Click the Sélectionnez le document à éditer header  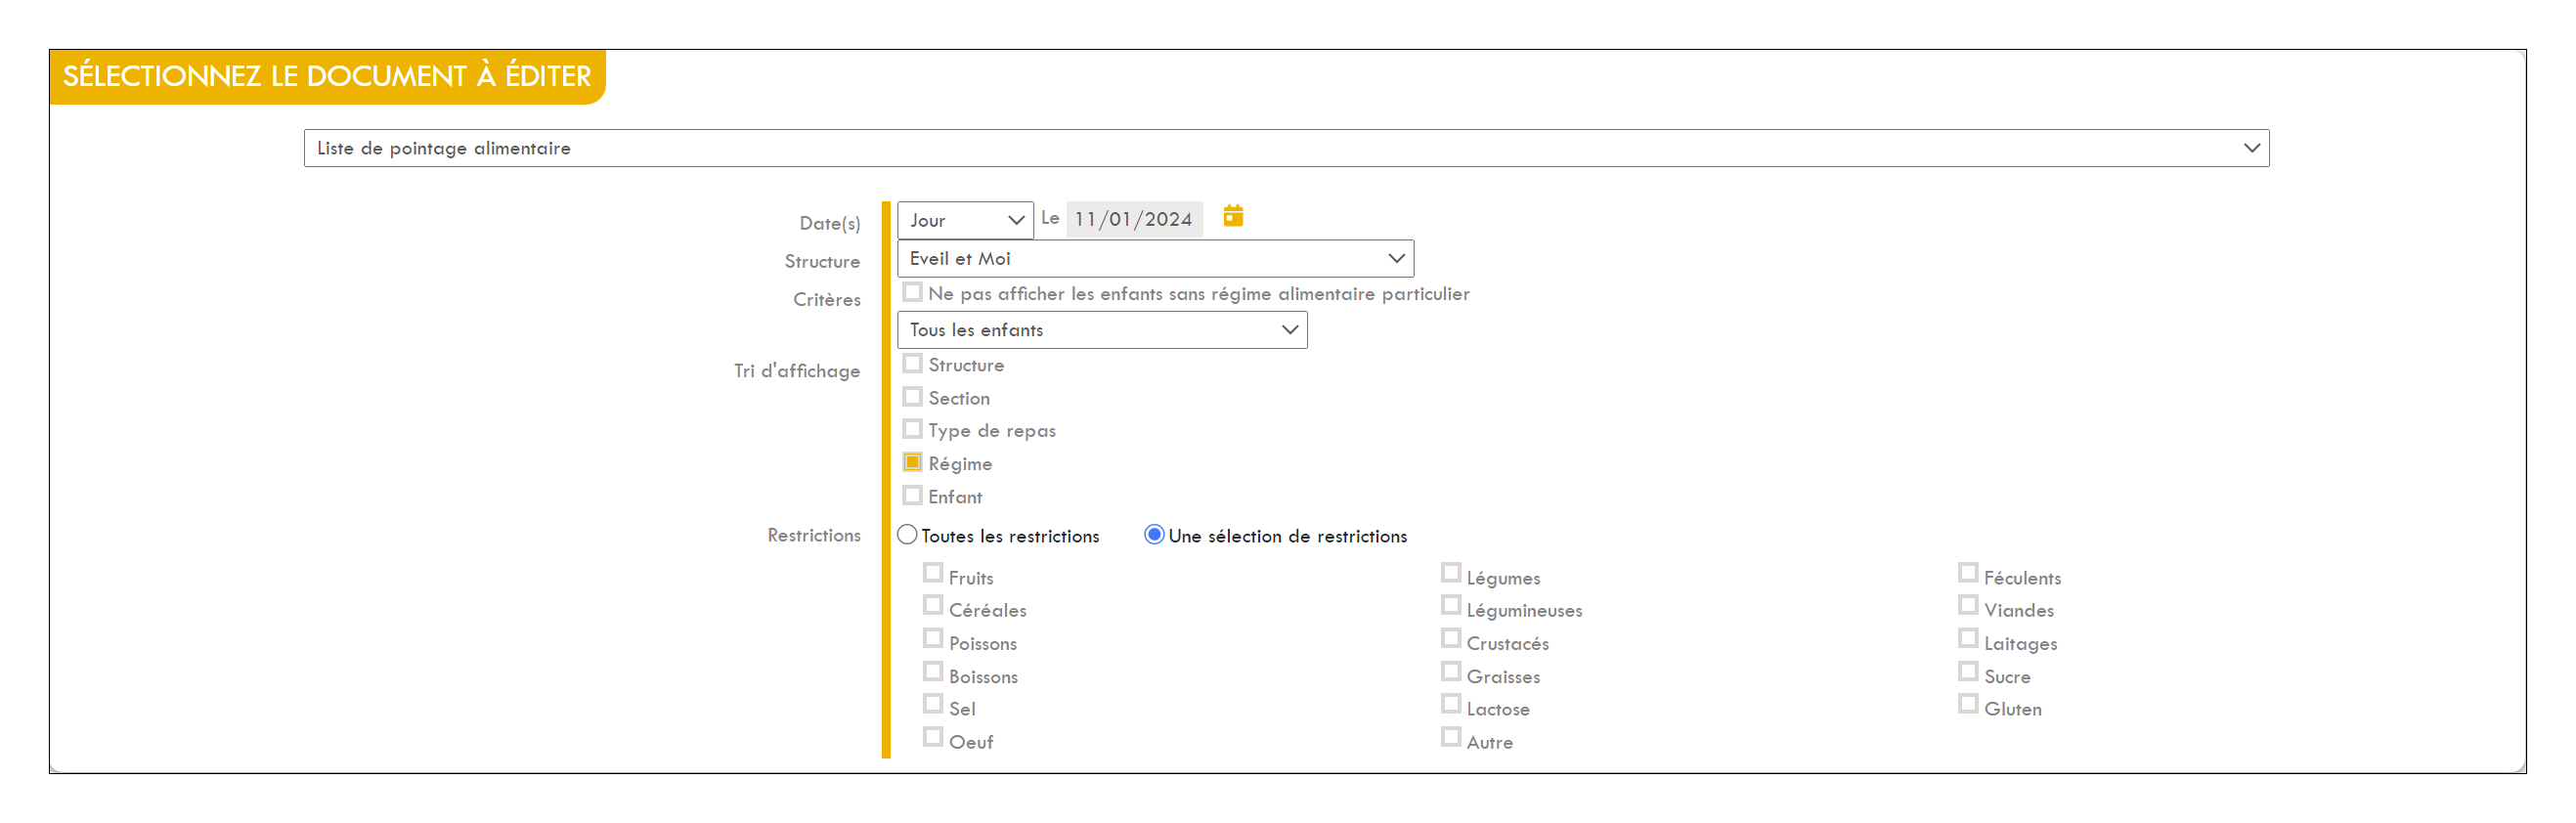click(x=327, y=76)
